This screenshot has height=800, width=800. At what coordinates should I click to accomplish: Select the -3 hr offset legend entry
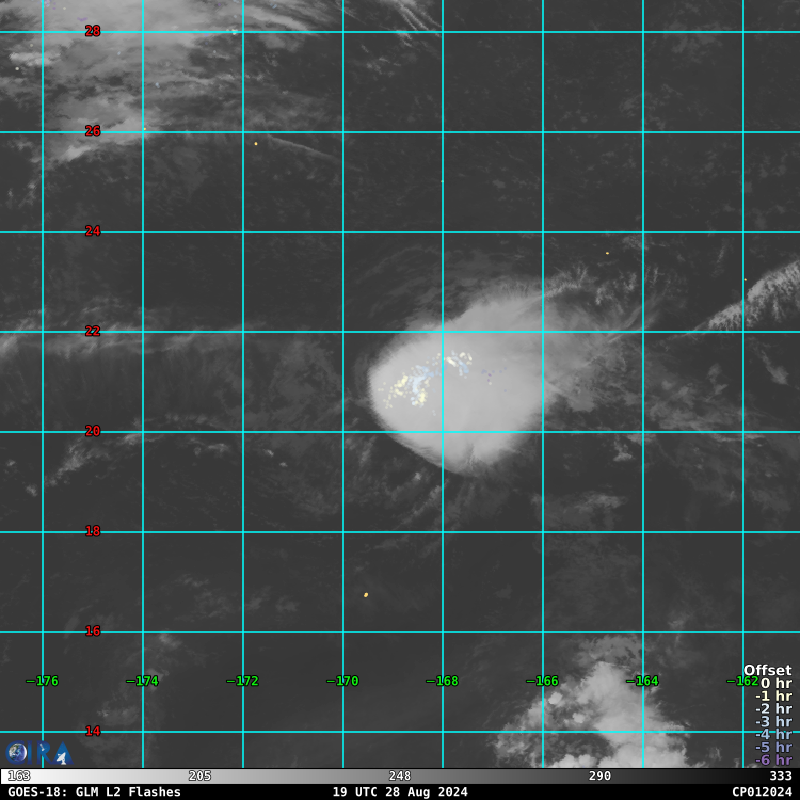(x=773, y=721)
